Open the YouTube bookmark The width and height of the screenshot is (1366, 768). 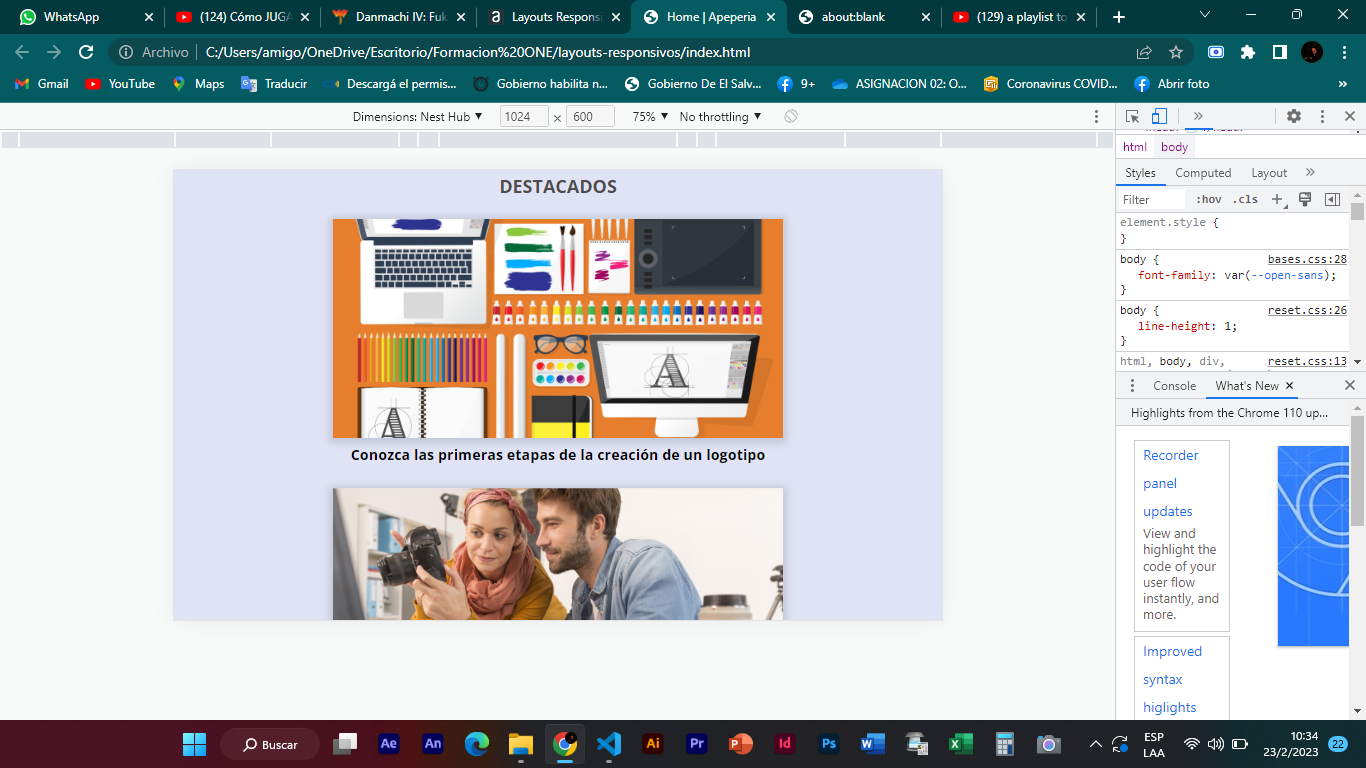pyautogui.click(x=120, y=84)
